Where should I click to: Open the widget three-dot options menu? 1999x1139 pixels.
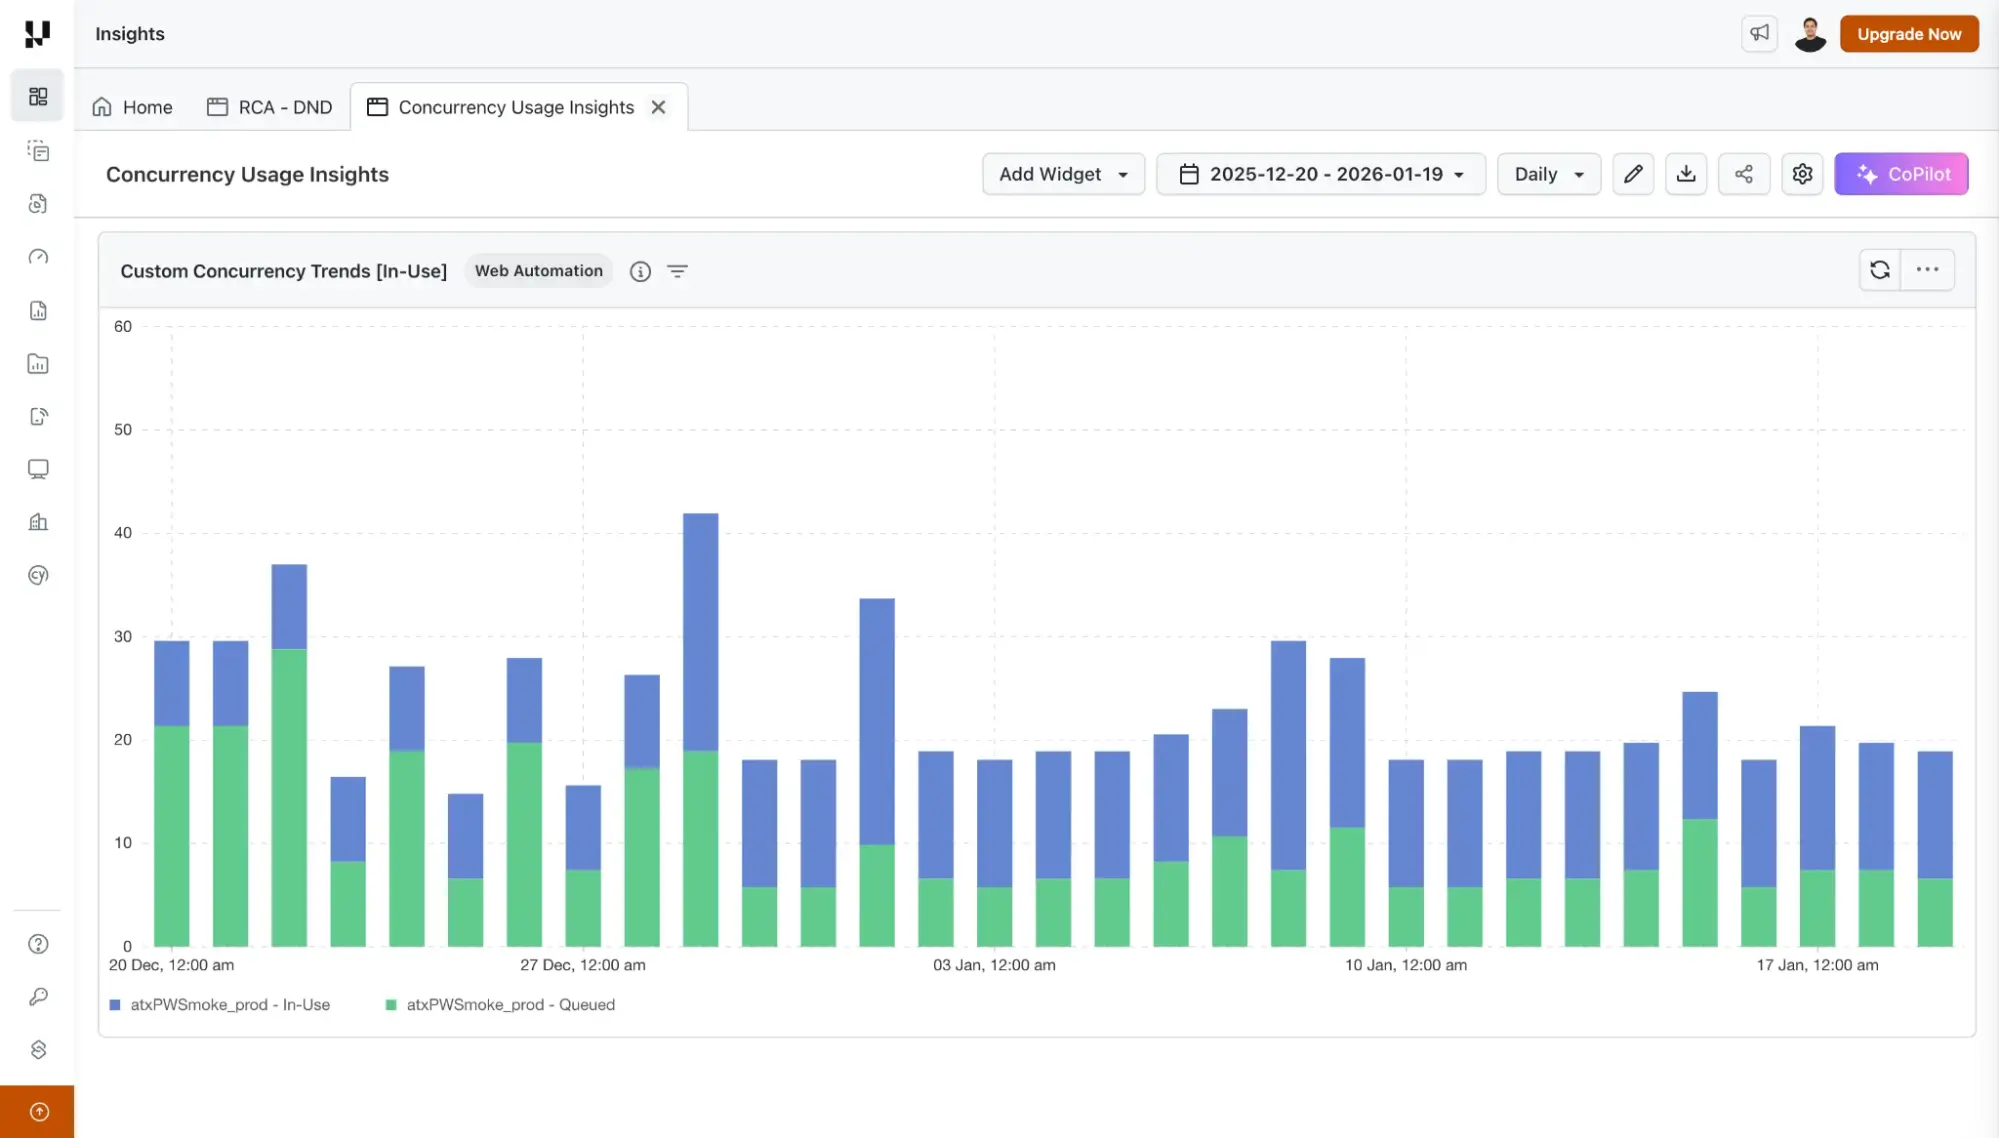(1928, 270)
